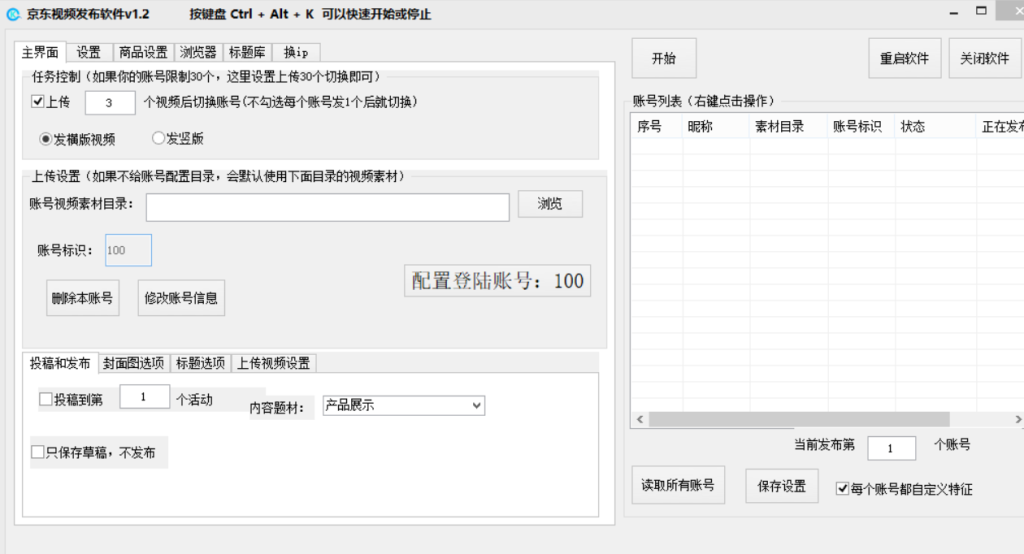Maximize the window
This screenshot has width=1024, height=554.
coord(981,11)
